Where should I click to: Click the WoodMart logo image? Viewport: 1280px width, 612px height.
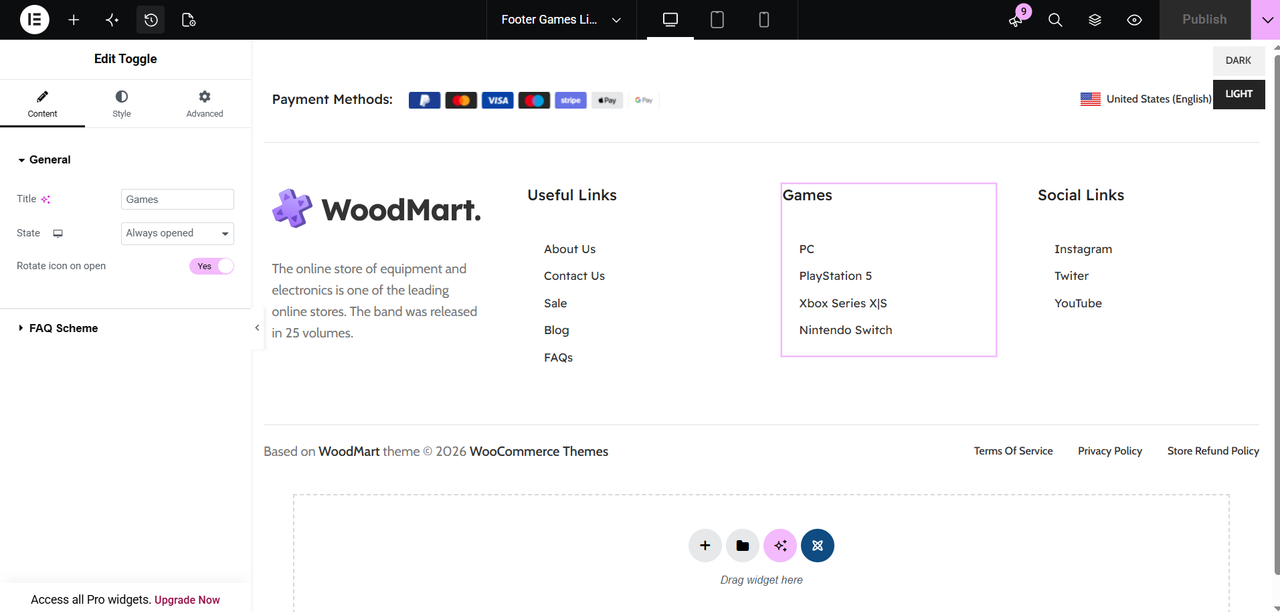coord(376,209)
